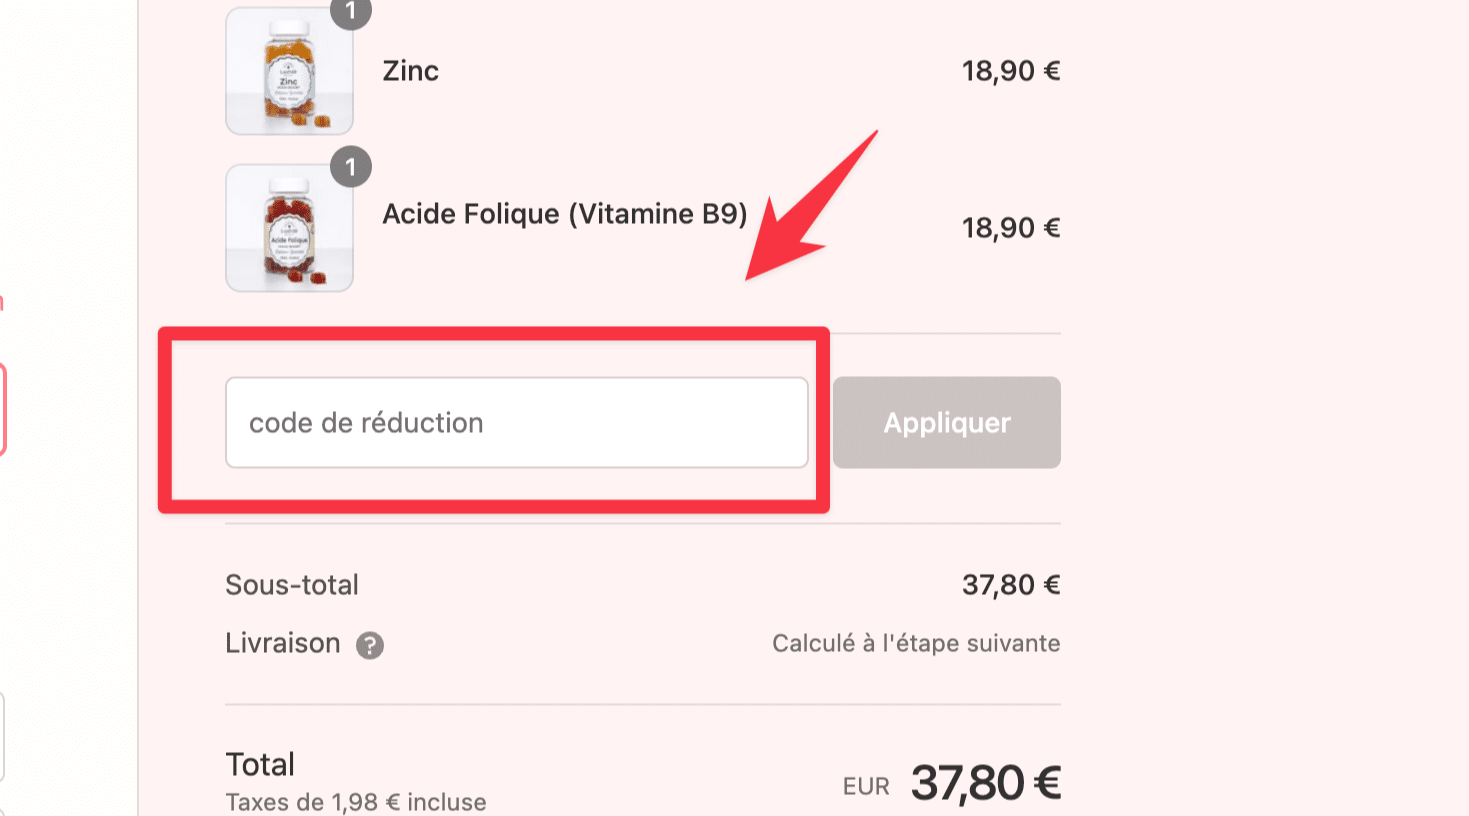The image size is (1469, 816).
Task: Click the Livraison help question mark icon
Action: tap(370, 645)
